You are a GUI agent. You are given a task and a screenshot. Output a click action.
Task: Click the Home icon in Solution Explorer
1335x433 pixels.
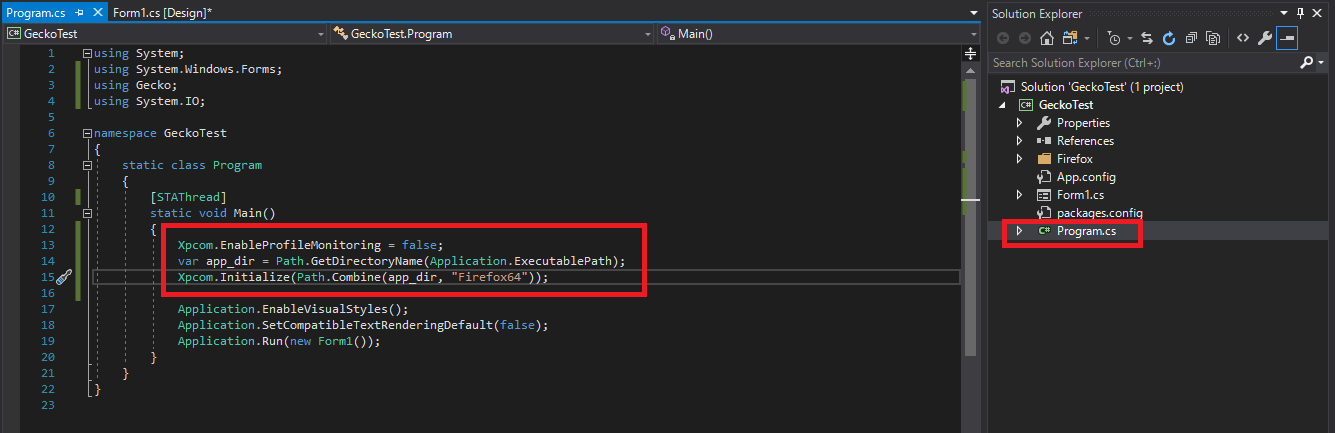pos(1047,38)
